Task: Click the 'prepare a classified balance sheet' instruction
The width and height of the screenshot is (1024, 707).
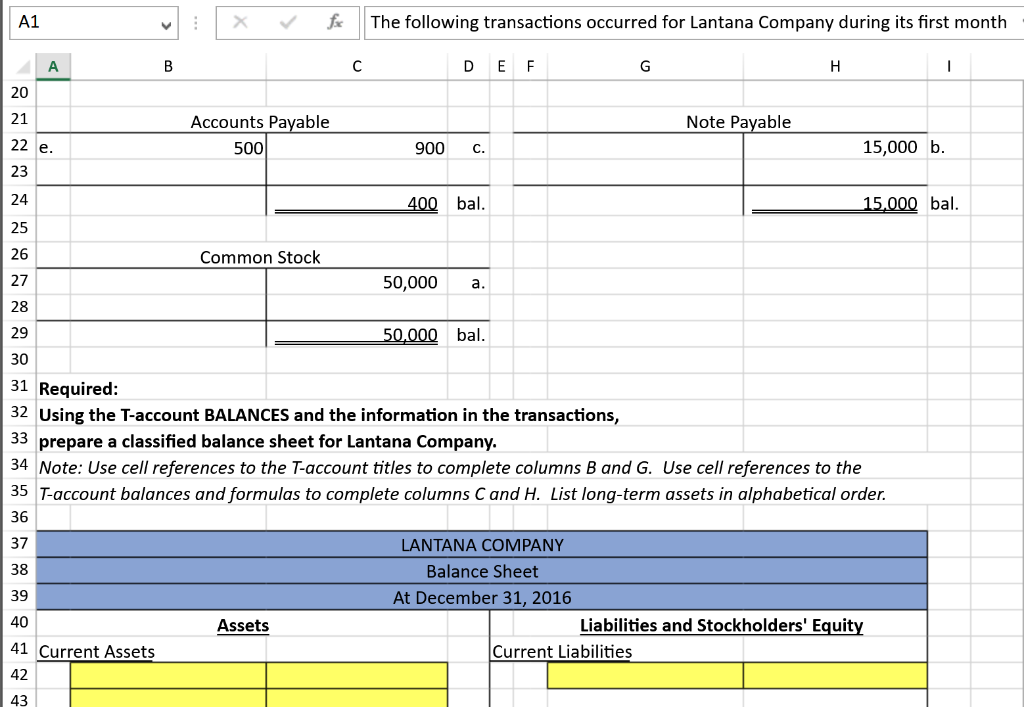Action: click(x=267, y=441)
